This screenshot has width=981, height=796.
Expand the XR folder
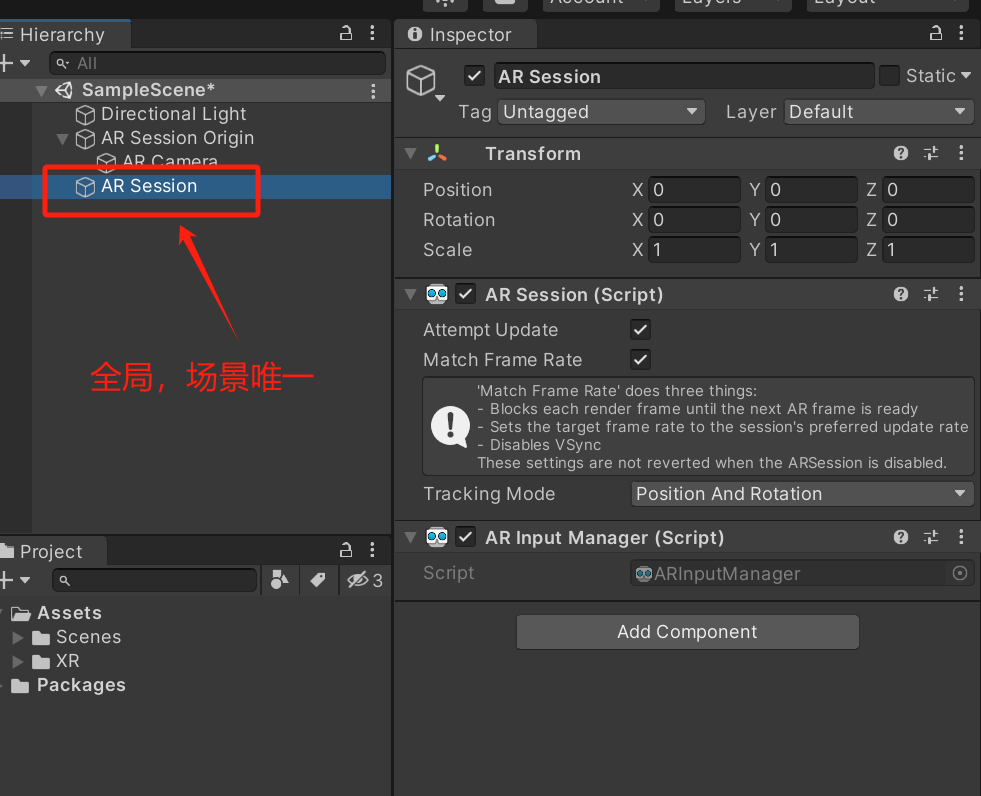[18, 661]
